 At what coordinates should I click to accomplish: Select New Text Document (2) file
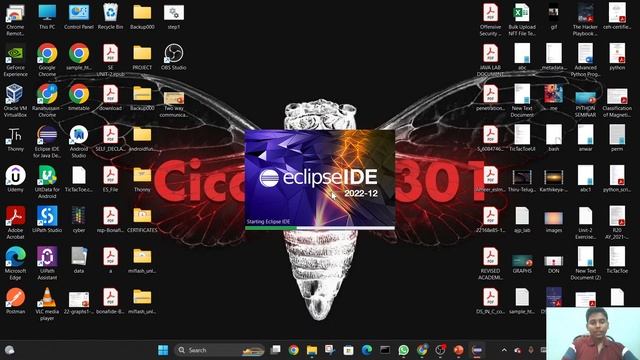coord(585,263)
